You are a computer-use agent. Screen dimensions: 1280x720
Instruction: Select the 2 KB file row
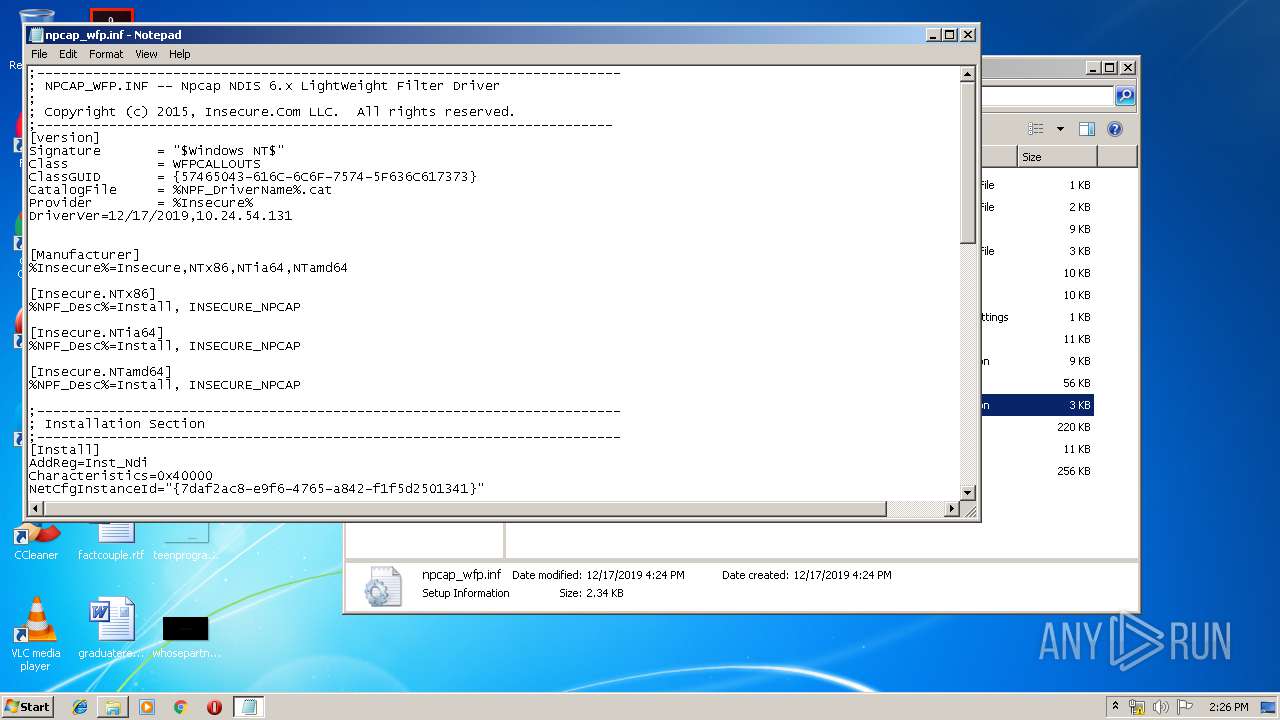coord(1037,207)
